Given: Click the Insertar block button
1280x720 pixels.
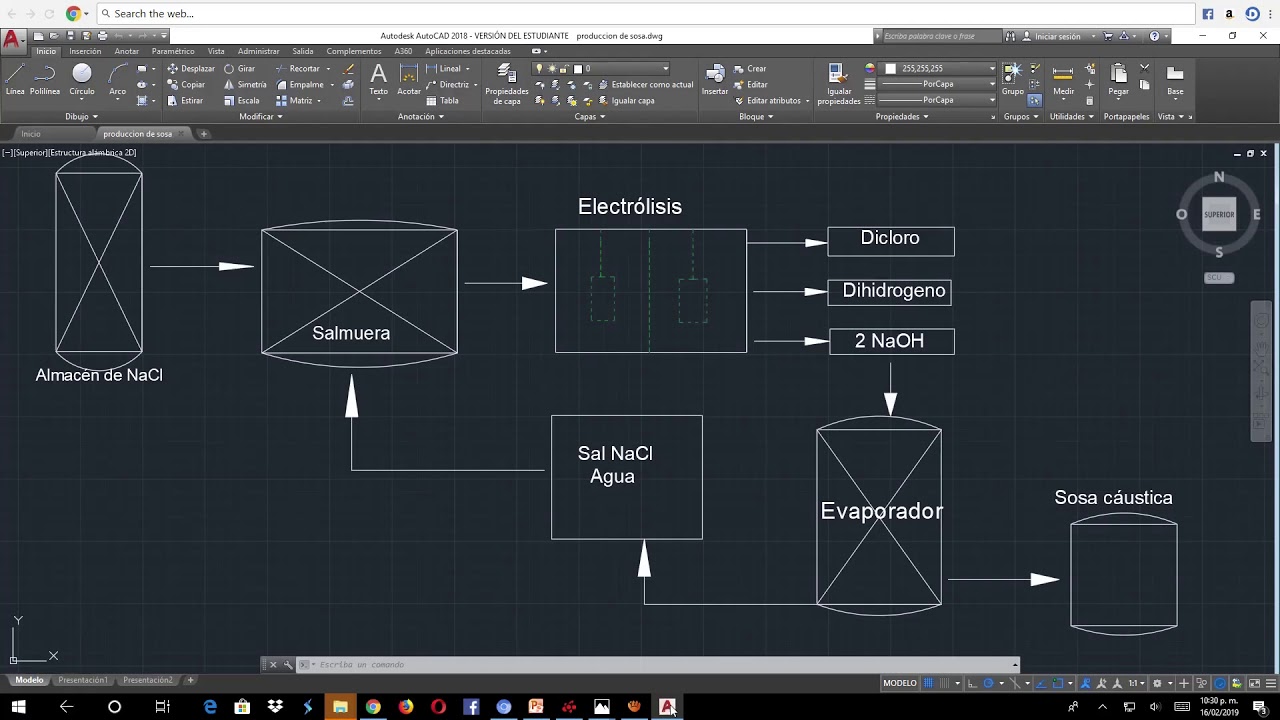Looking at the screenshot, I should coord(715,79).
